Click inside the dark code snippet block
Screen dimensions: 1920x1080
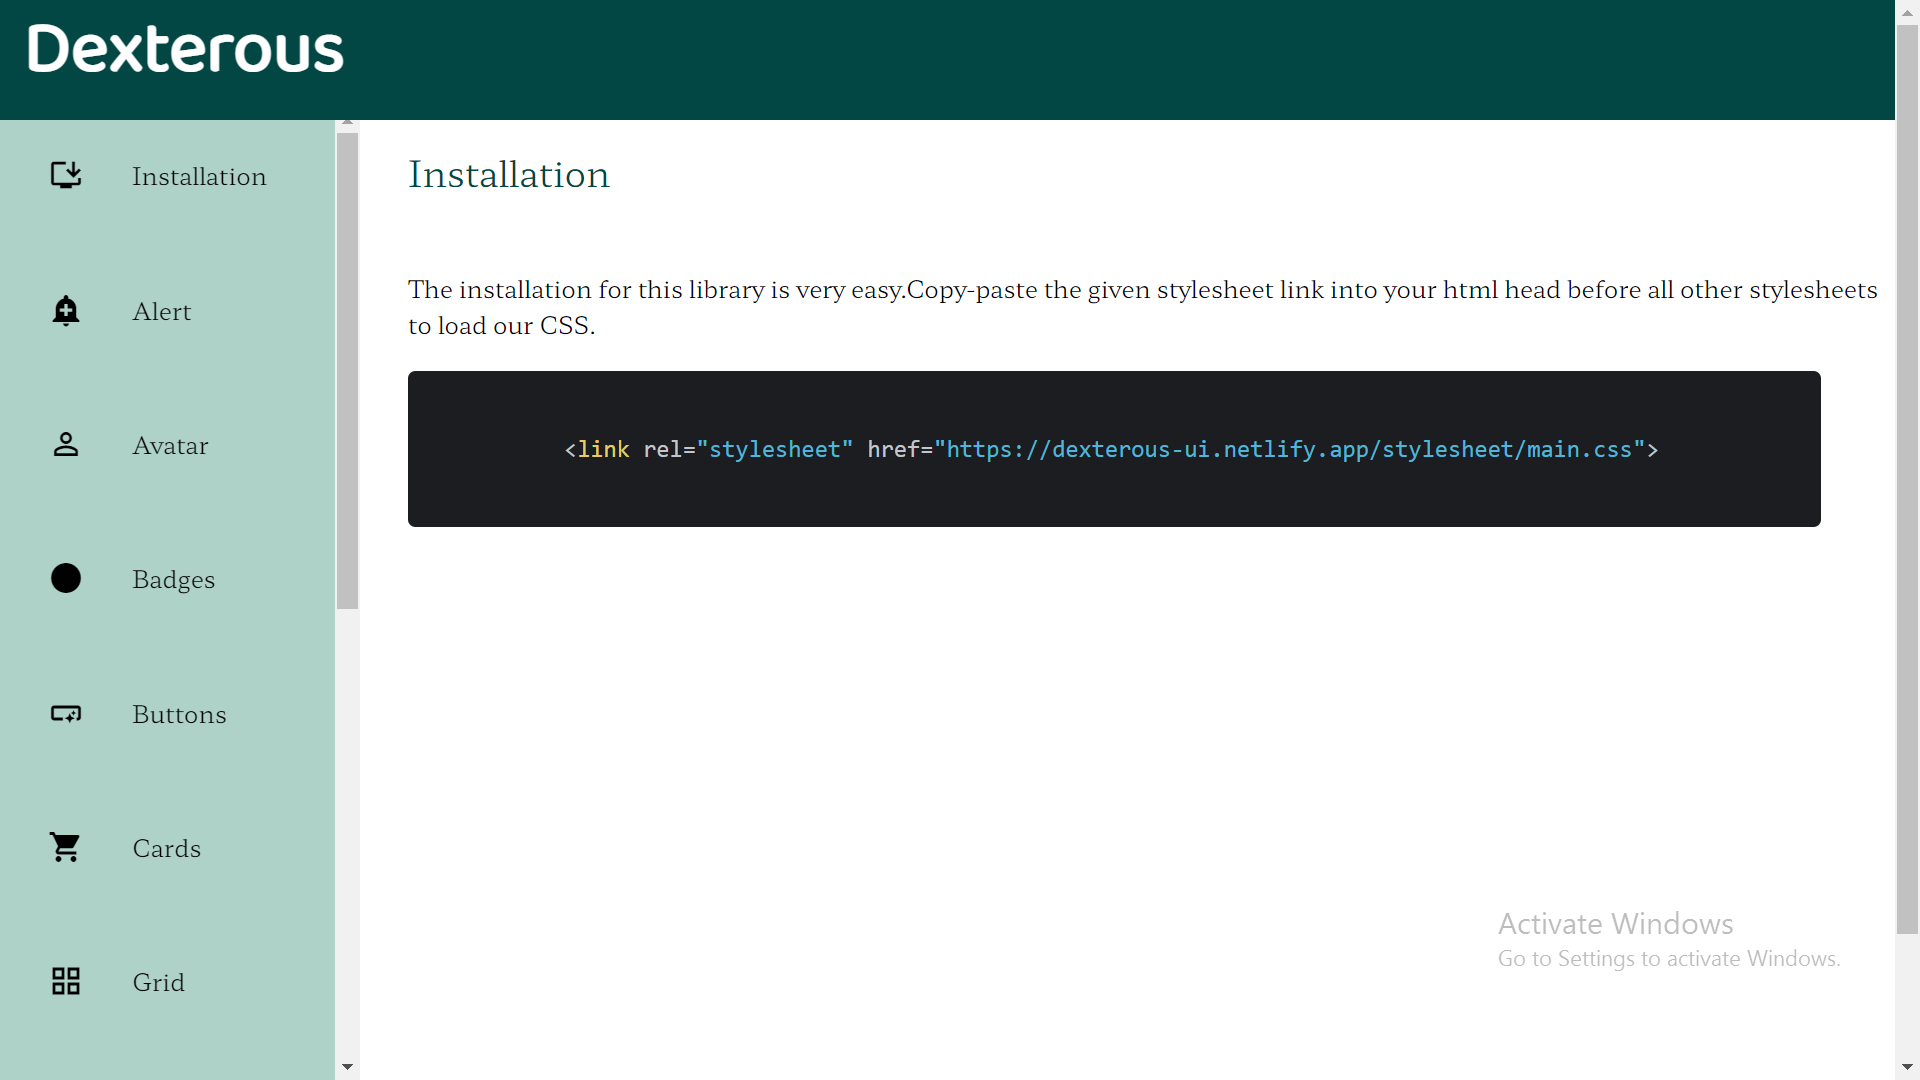[x=1113, y=448]
